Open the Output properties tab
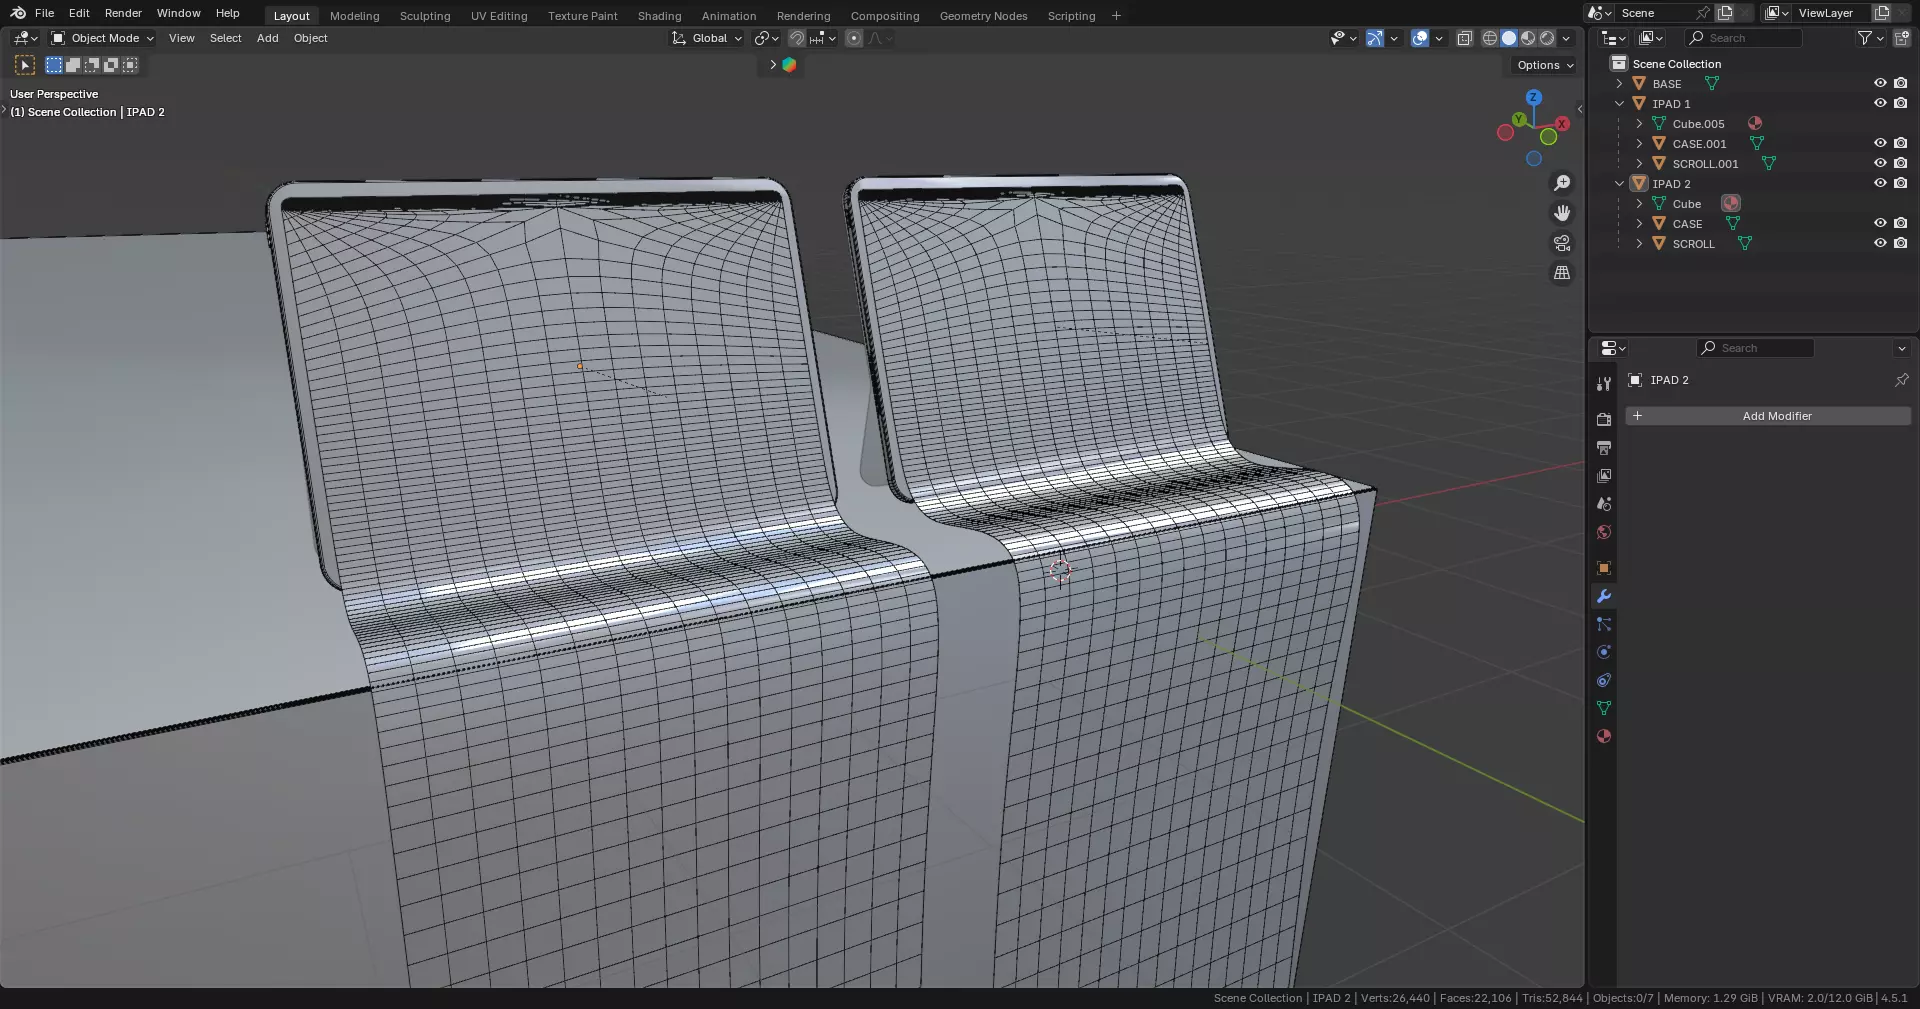This screenshot has width=1920, height=1009. tap(1604, 448)
